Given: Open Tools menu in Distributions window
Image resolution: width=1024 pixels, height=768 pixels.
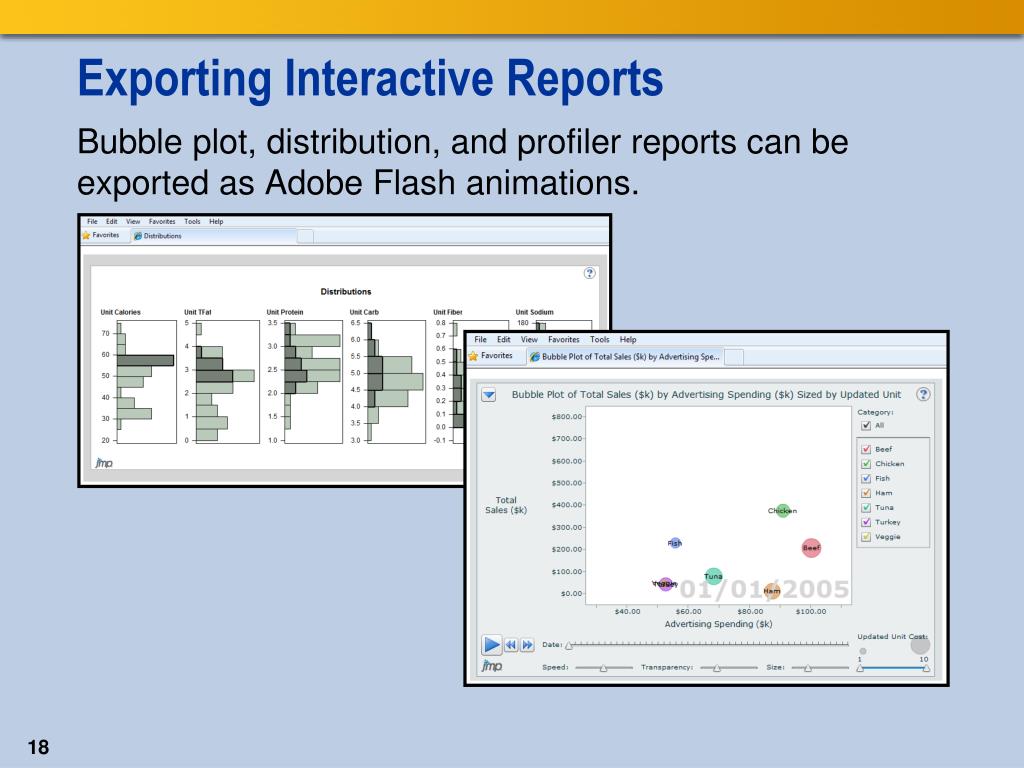Looking at the screenshot, I should (192, 221).
